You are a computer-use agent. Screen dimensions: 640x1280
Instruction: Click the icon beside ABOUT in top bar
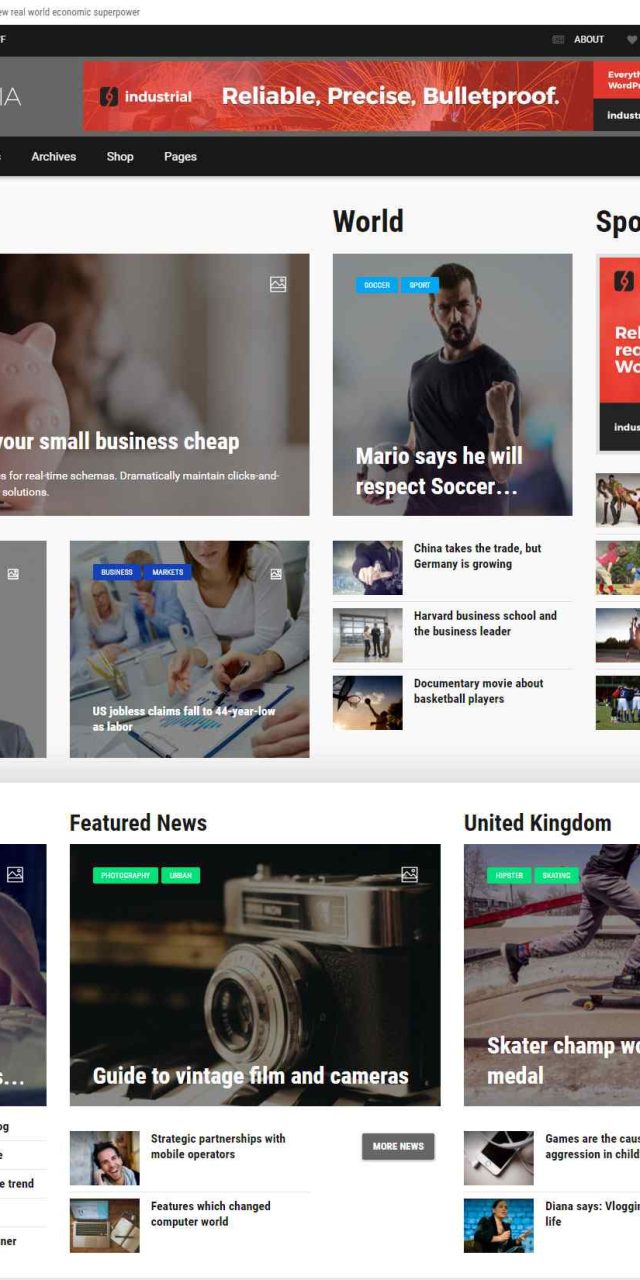(558, 40)
